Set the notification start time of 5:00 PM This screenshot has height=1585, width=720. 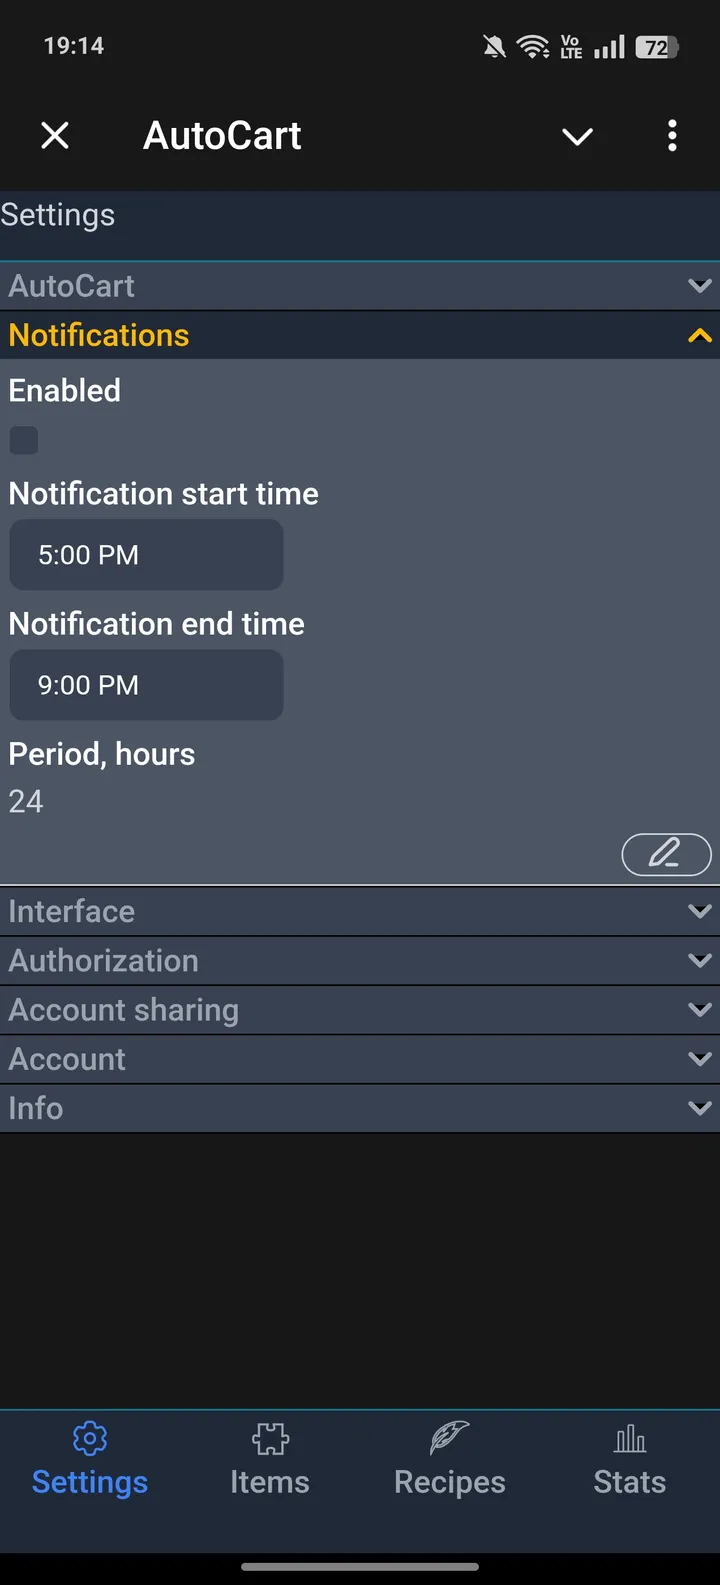[x=146, y=554]
